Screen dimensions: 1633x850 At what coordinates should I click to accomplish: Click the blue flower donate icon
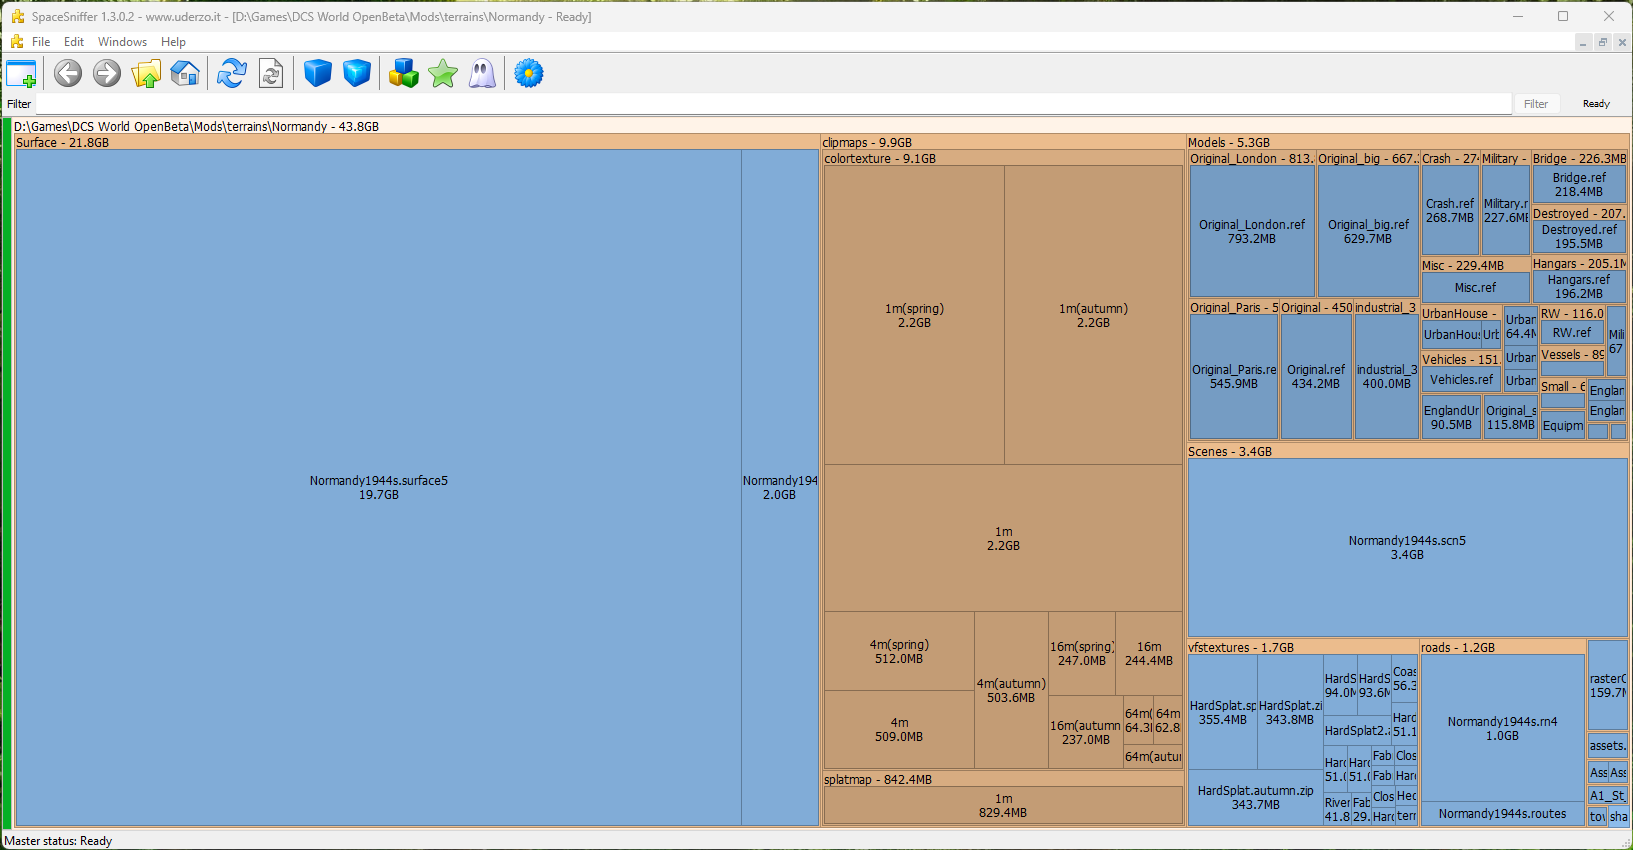pyautogui.click(x=529, y=73)
